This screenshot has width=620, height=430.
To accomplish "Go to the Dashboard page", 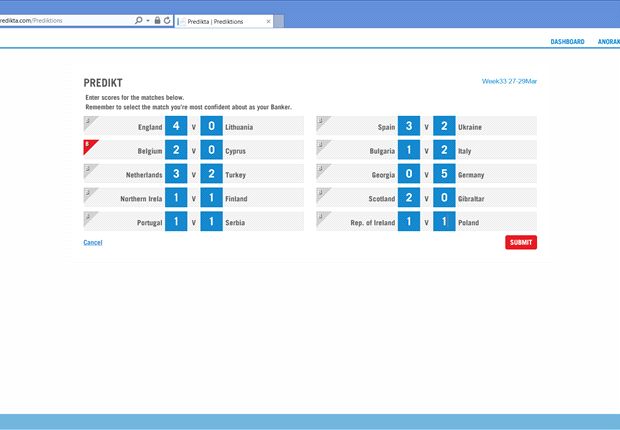I will tap(567, 42).
